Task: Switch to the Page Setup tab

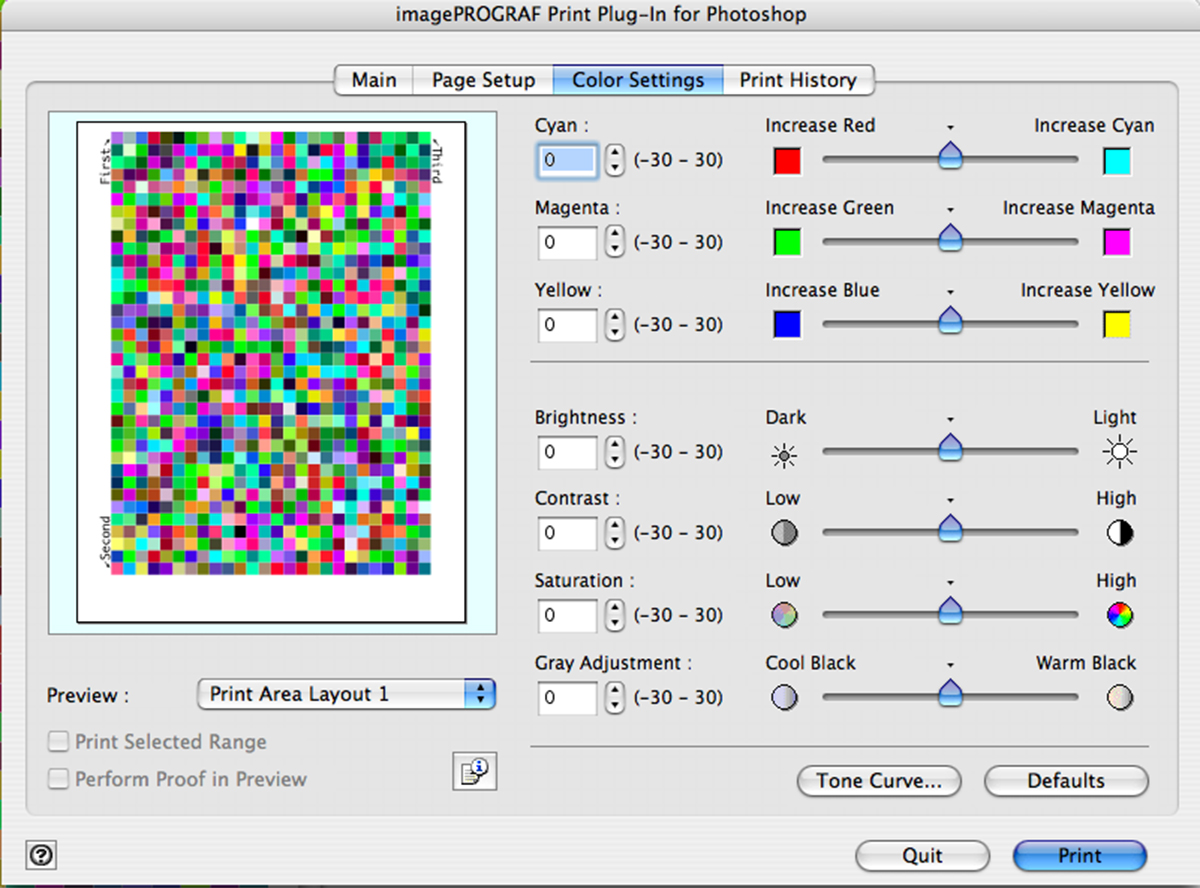Action: 484,80
